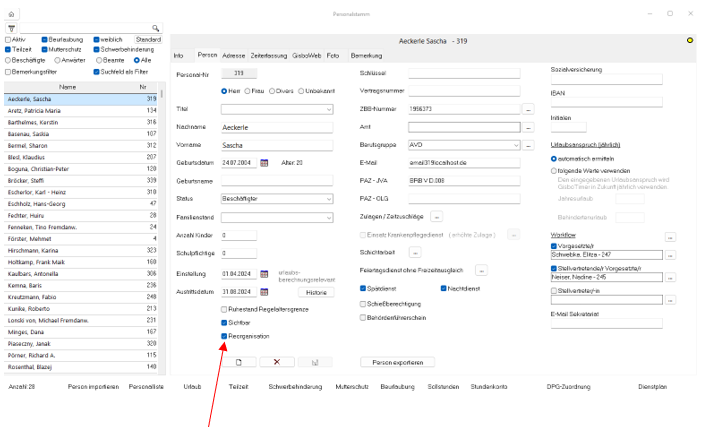Click the filter funnel icon above search
Screen dimensions: 722x429
pos(11,29)
